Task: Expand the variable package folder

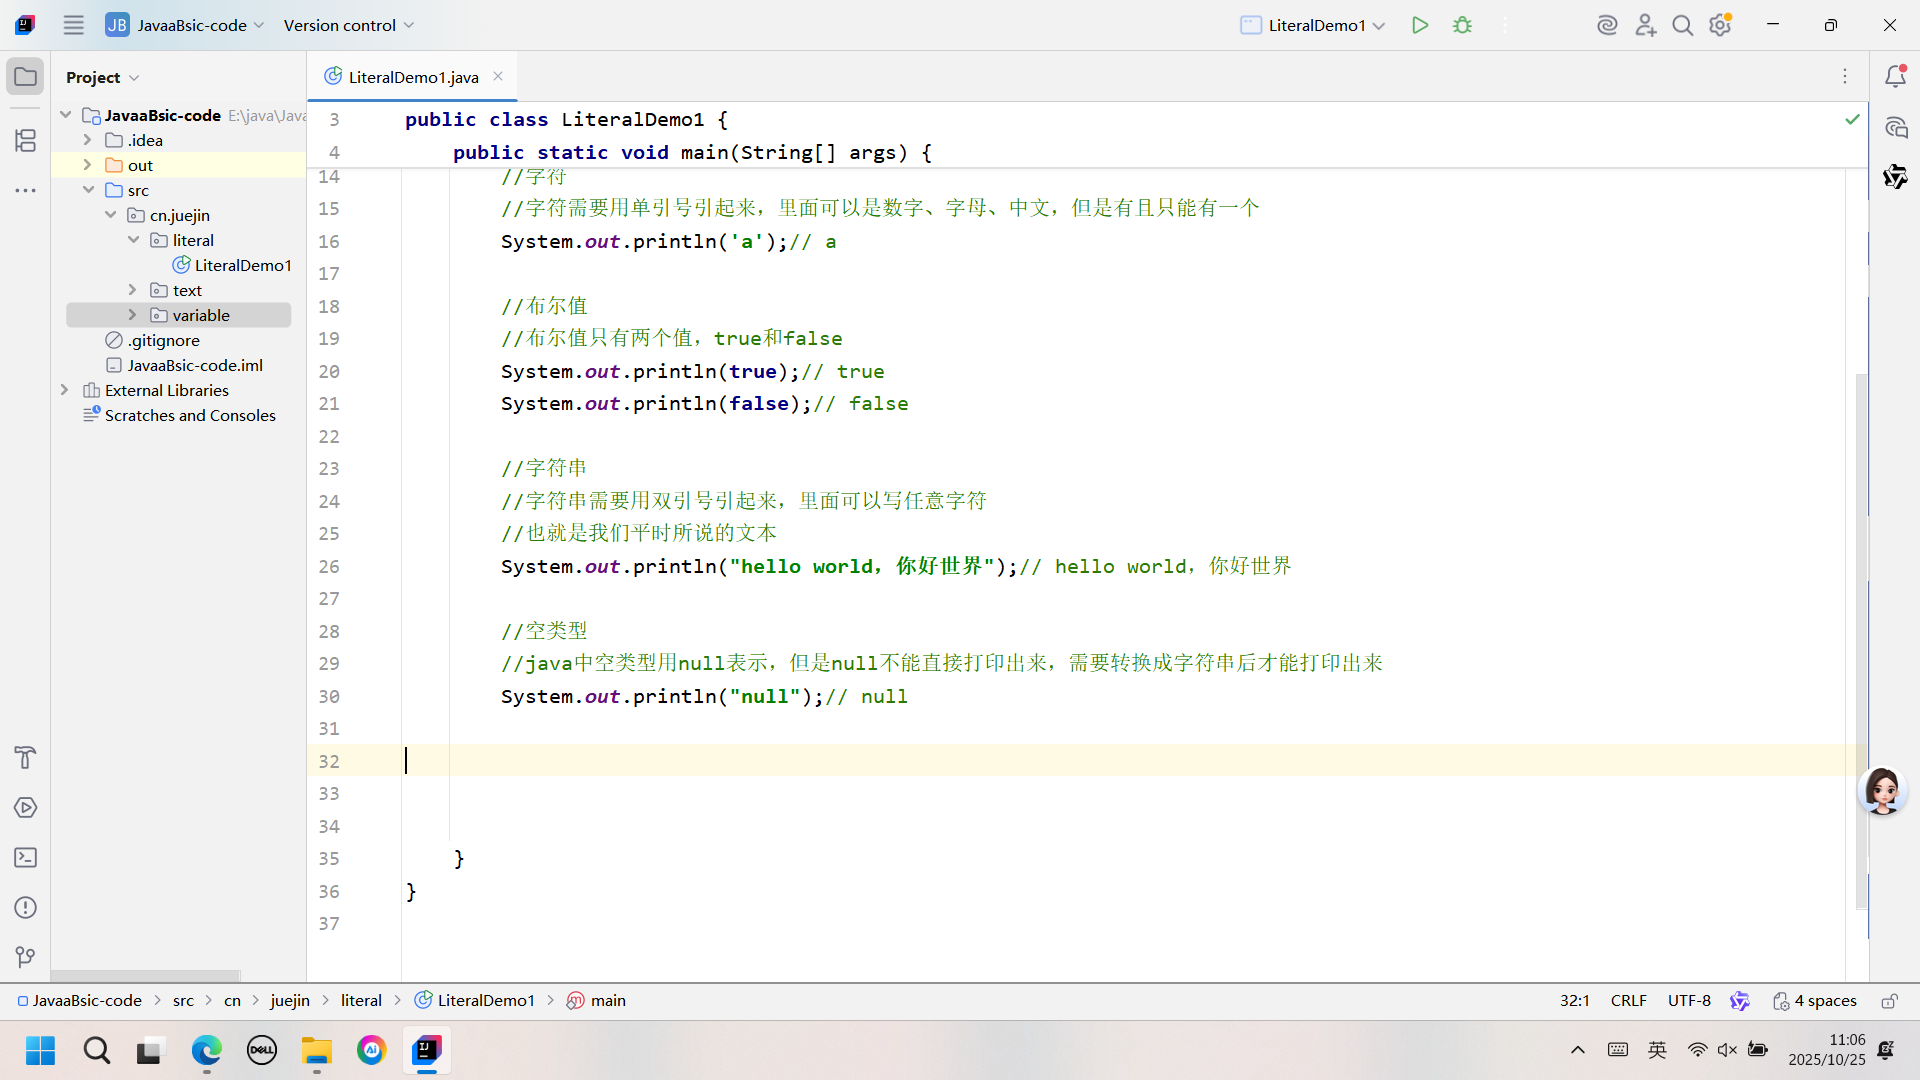Action: click(x=132, y=315)
